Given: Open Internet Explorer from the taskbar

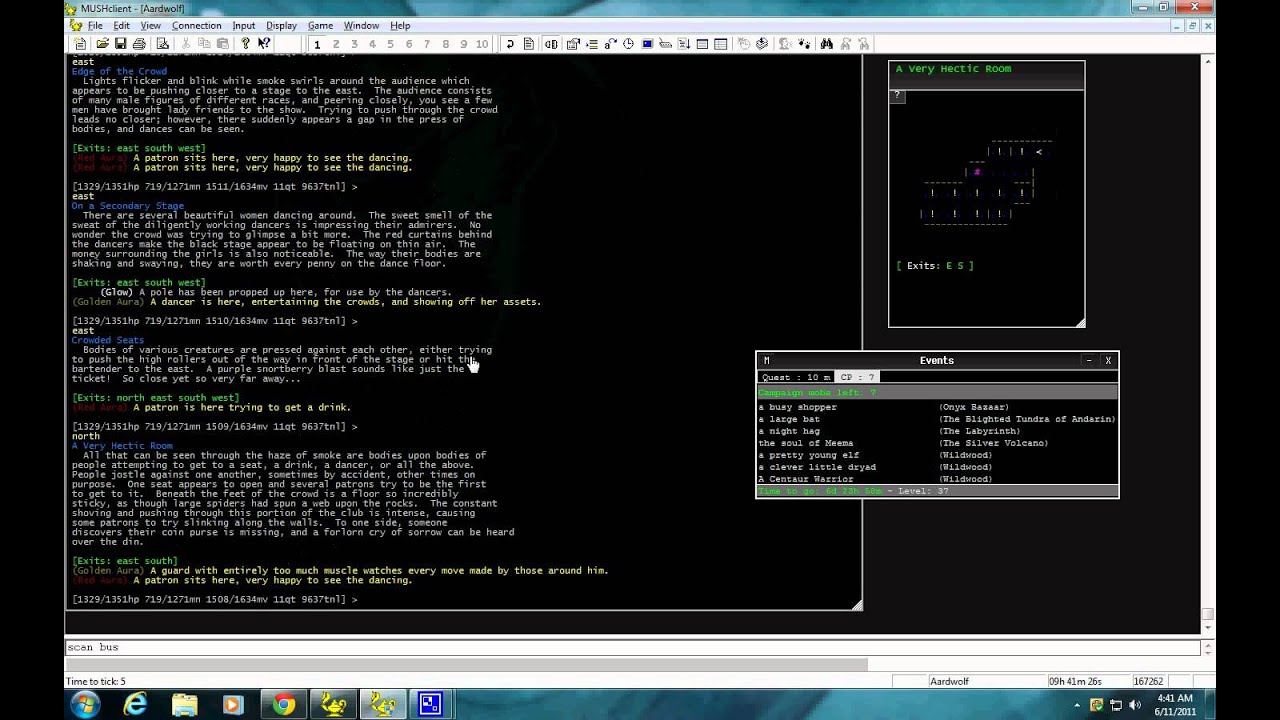Looking at the screenshot, I should point(136,705).
